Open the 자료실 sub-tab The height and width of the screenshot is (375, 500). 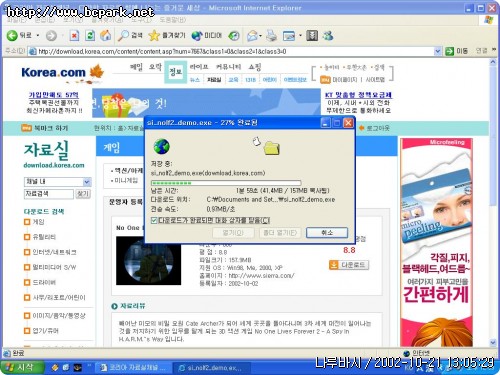pyautogui.click(x=214, y=80)
